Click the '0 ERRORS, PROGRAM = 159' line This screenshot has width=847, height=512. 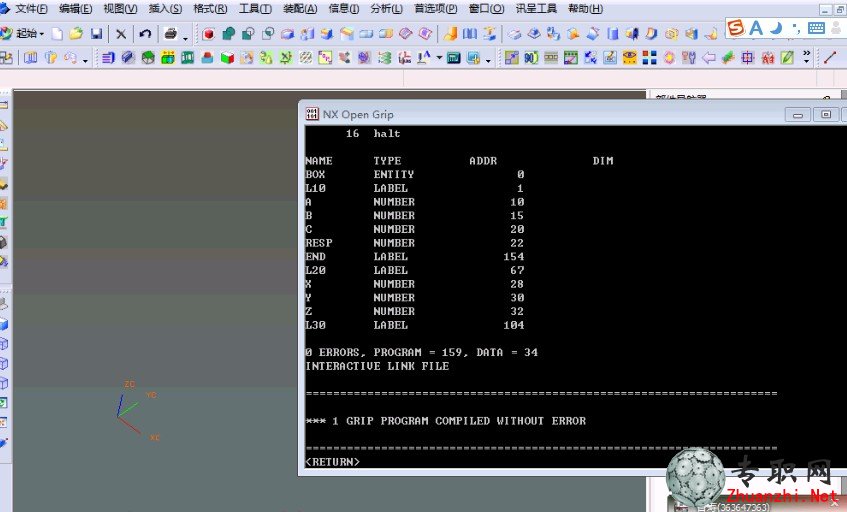click(x=421, y=352)
